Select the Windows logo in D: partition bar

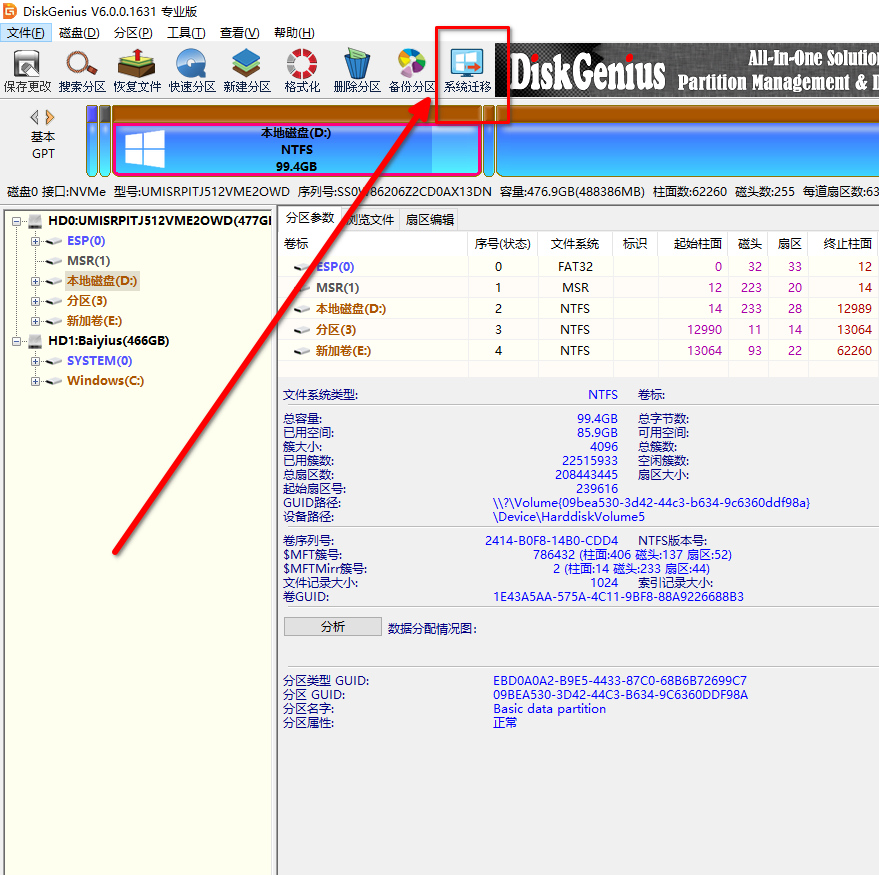tap(145, 149)
